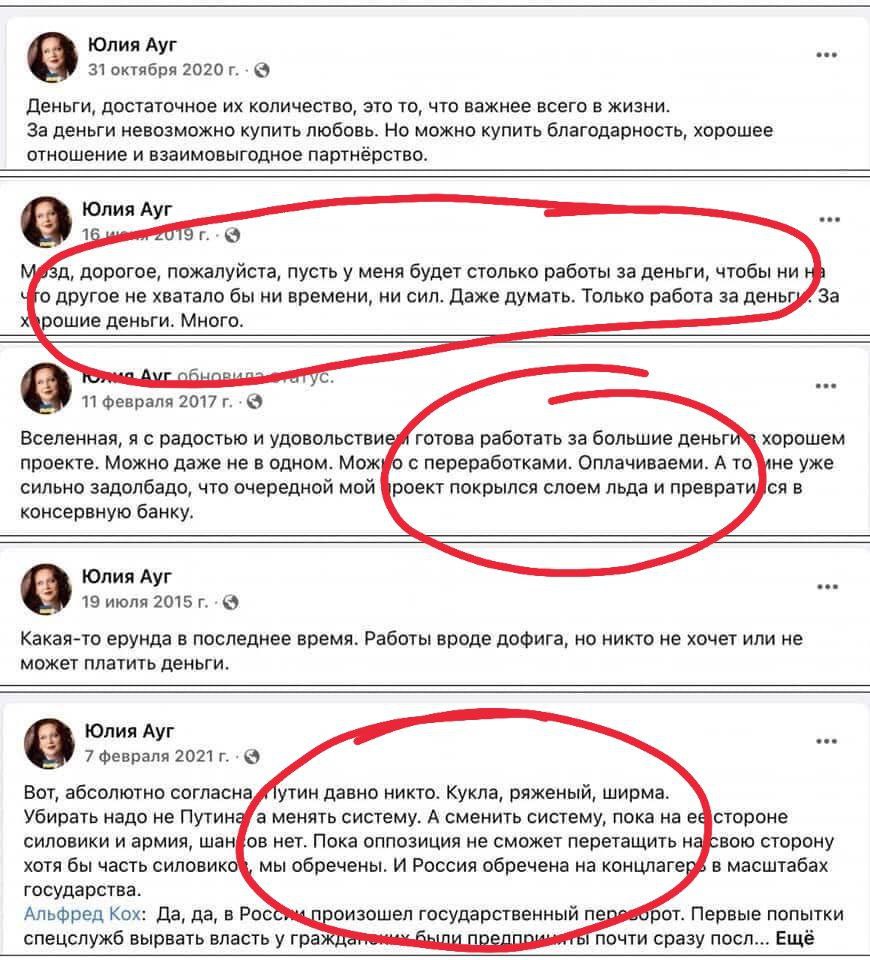The width and height of the screenshot is (870, 960).
Task: Open three-dot menu on 7 февраля 2021 post
Action: 827,741
